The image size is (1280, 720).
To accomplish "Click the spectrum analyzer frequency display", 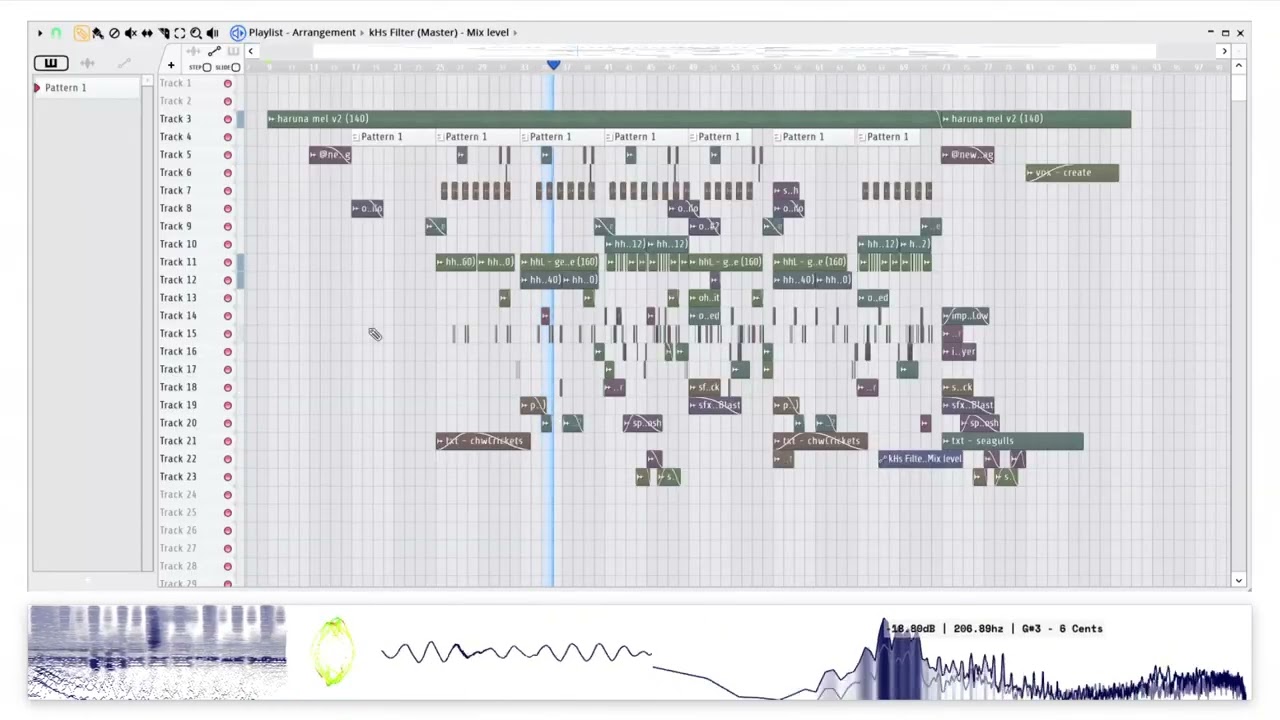I will 950,657.
